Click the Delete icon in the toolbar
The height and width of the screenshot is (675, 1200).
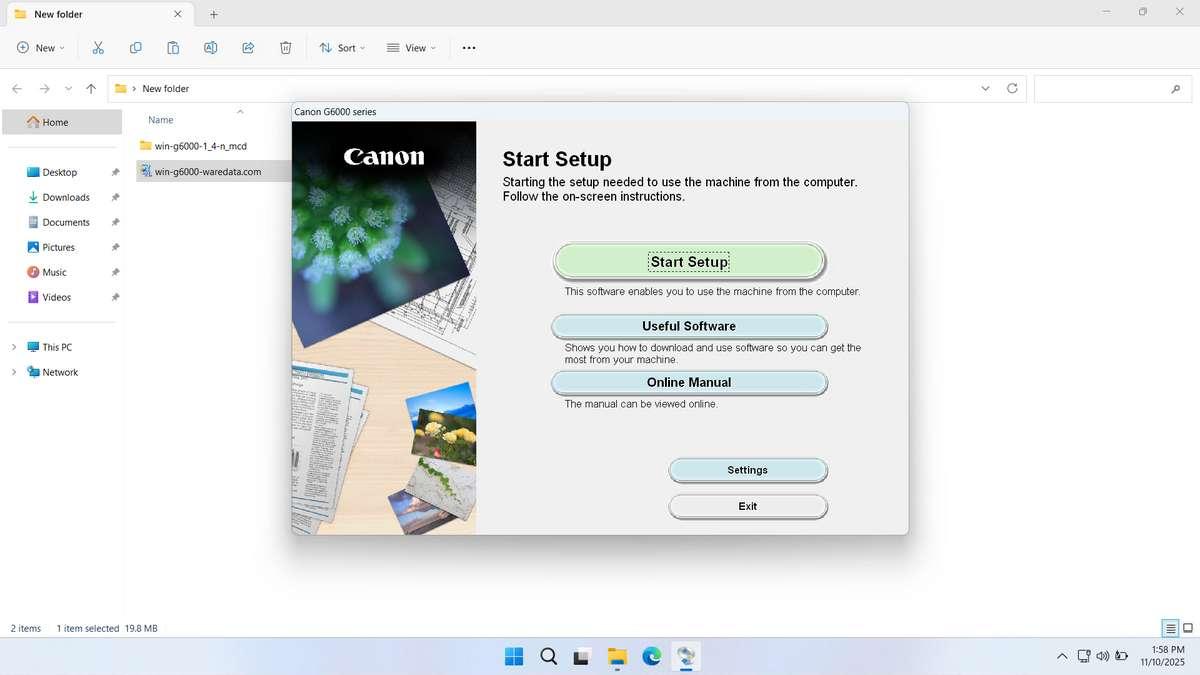point(285,47)
